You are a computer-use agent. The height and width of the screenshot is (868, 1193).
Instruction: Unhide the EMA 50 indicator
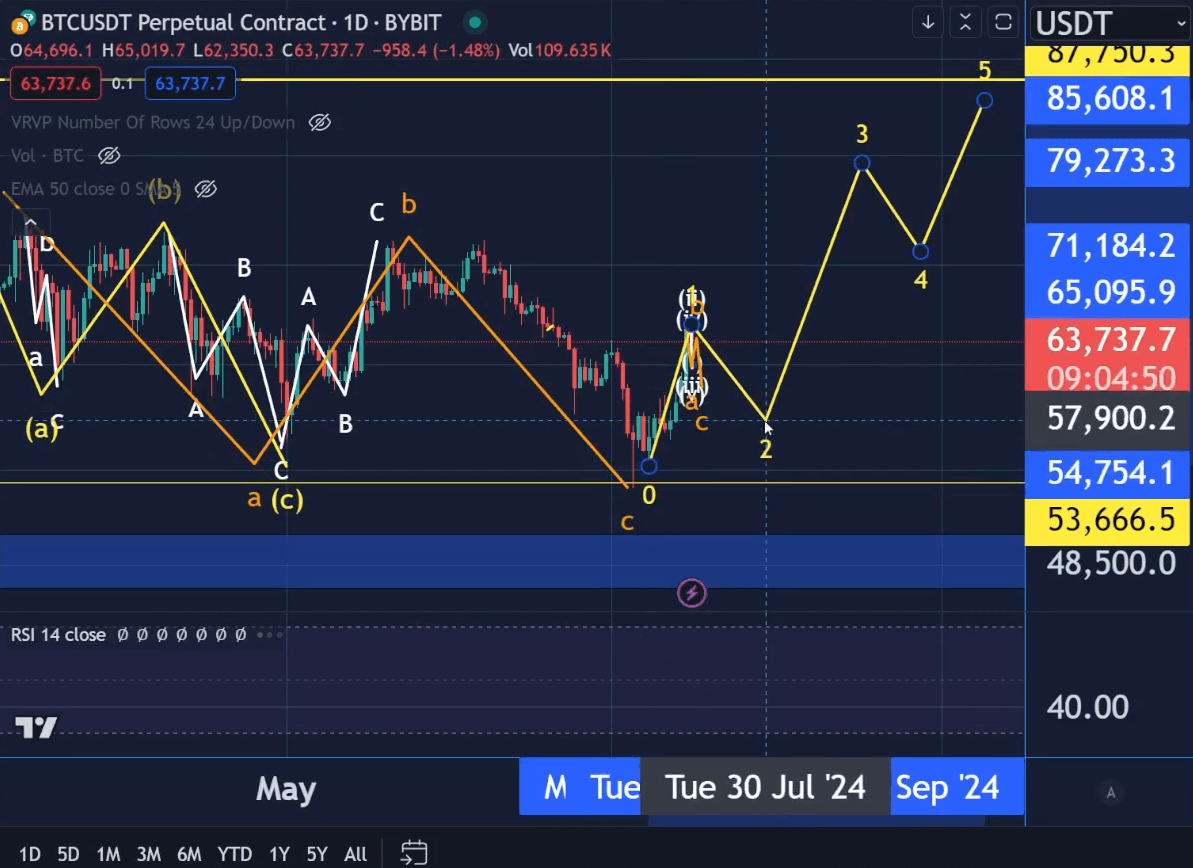point(206,189)
